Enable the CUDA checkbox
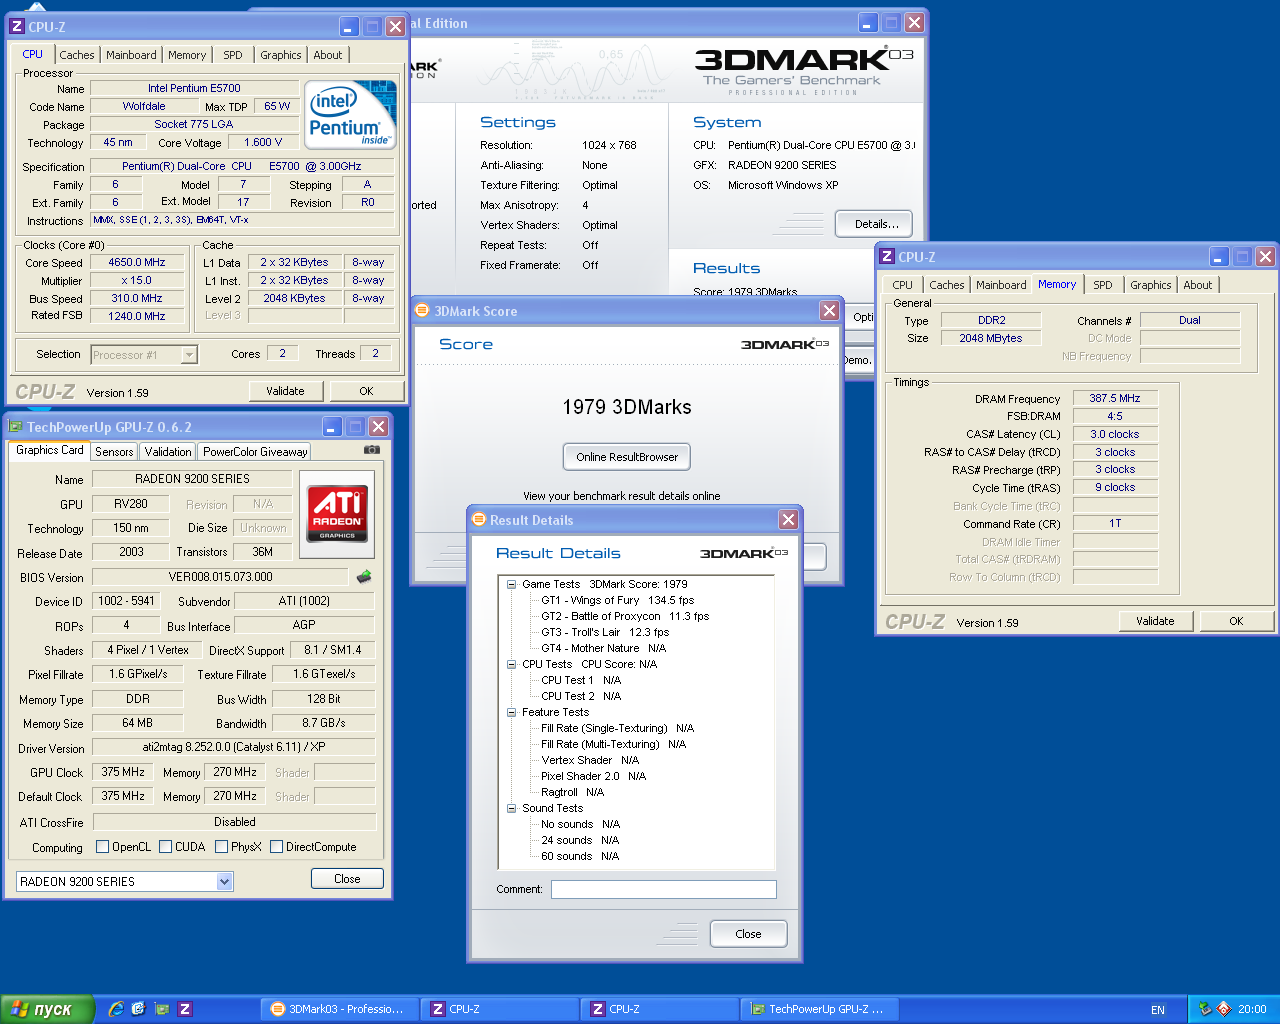The width and height of the screenshot is (1280, 1024). 165,847
